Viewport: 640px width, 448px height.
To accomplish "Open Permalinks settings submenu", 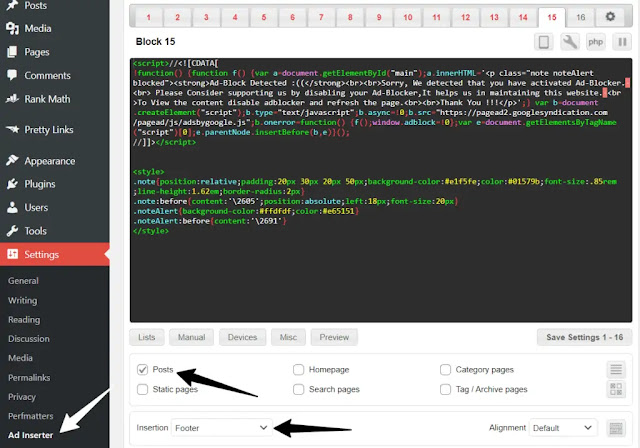I will pyautogui.click(x=29, y=377).
